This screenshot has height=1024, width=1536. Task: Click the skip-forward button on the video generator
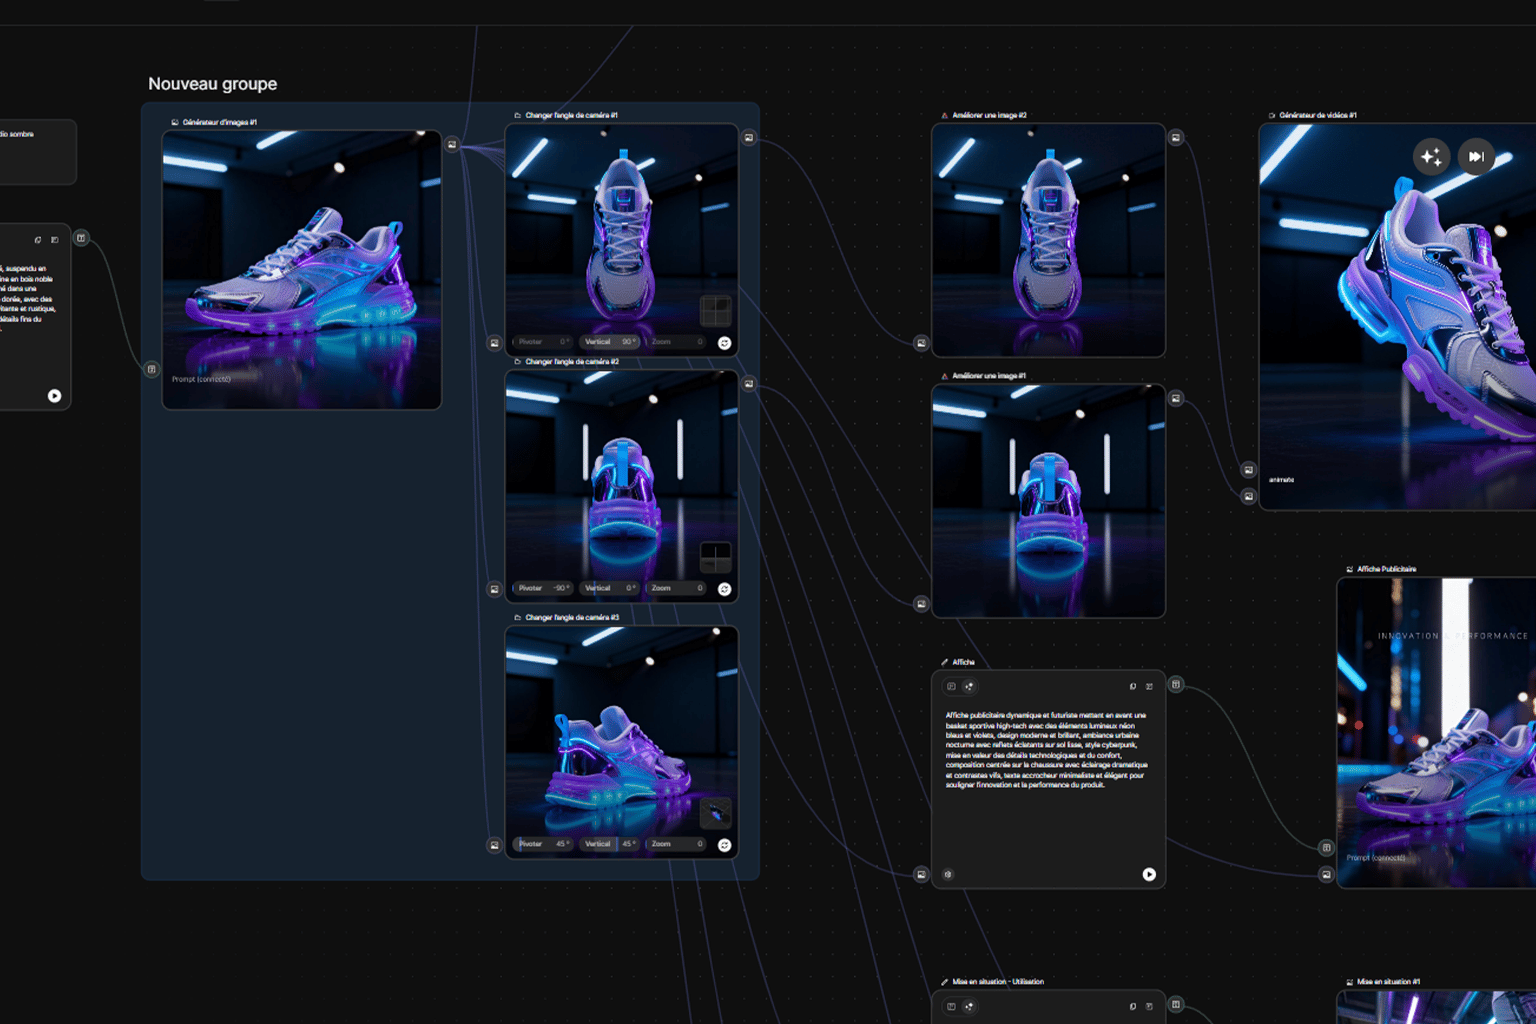pyautogui.click(x=1476, y=157)
